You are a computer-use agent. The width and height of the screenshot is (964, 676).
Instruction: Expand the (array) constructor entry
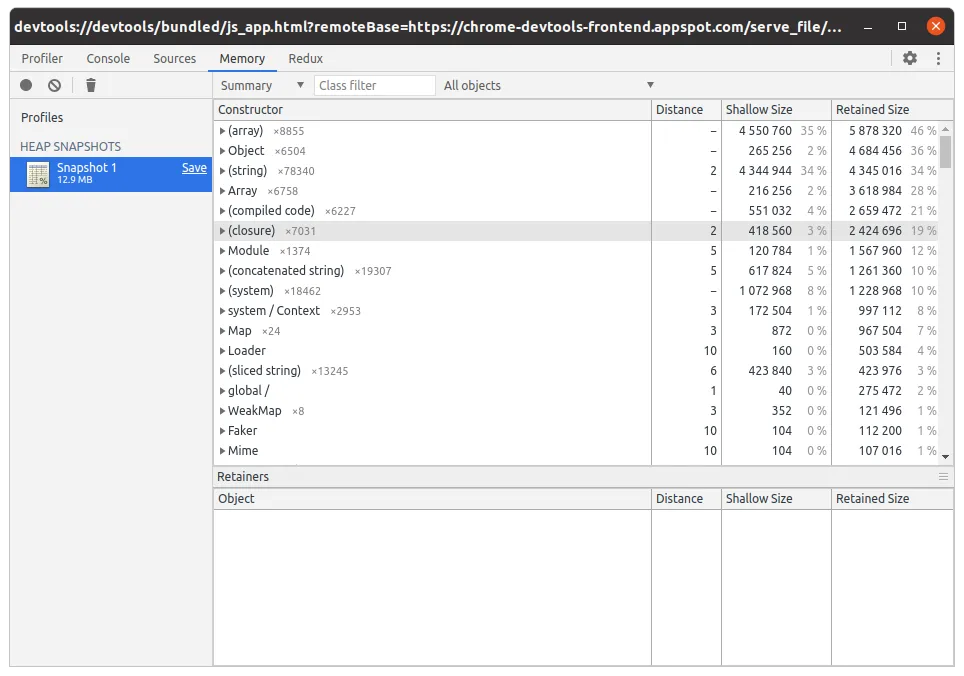(x=222, y=130)
